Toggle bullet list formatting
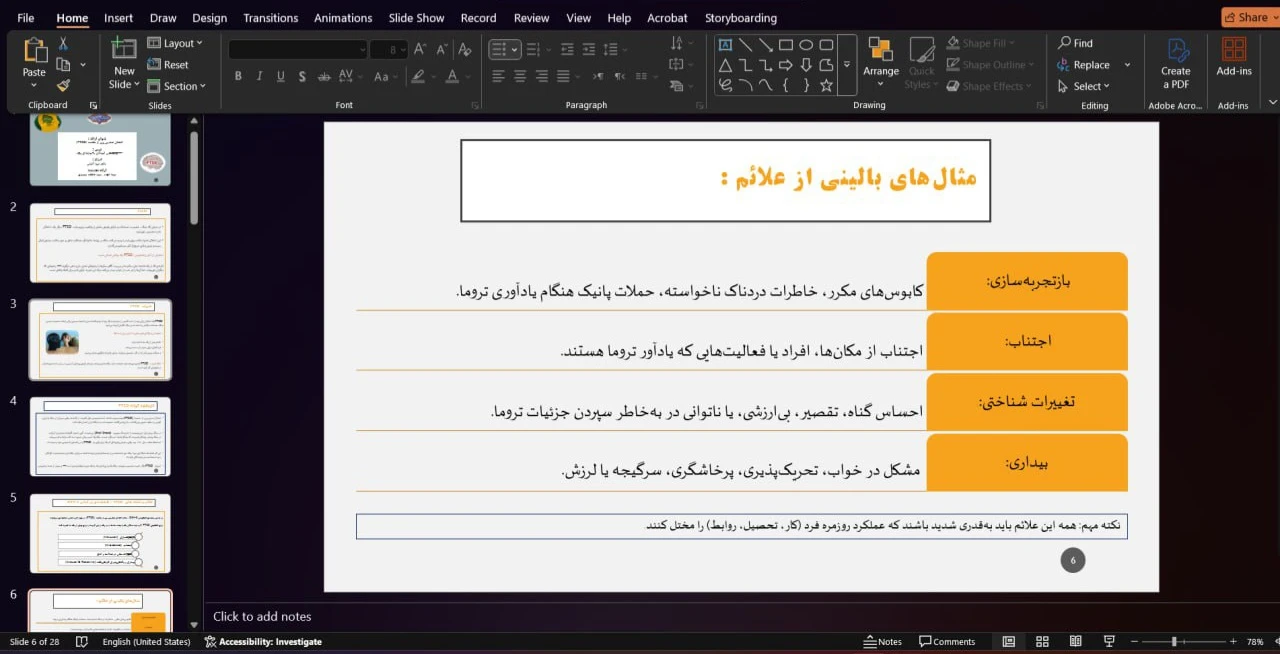The image size is (1280, 654). click(498, 49)
